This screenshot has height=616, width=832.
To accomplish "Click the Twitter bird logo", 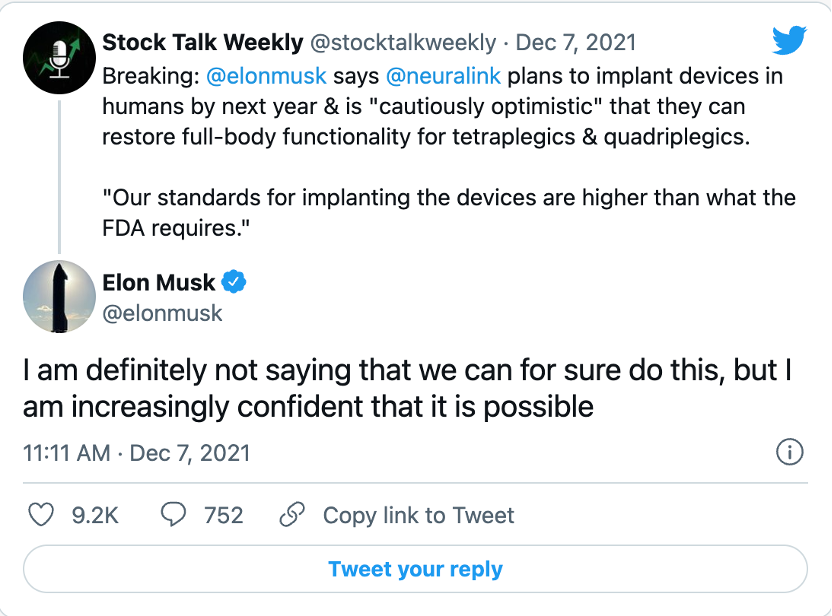I will click(x=790, y=40).
